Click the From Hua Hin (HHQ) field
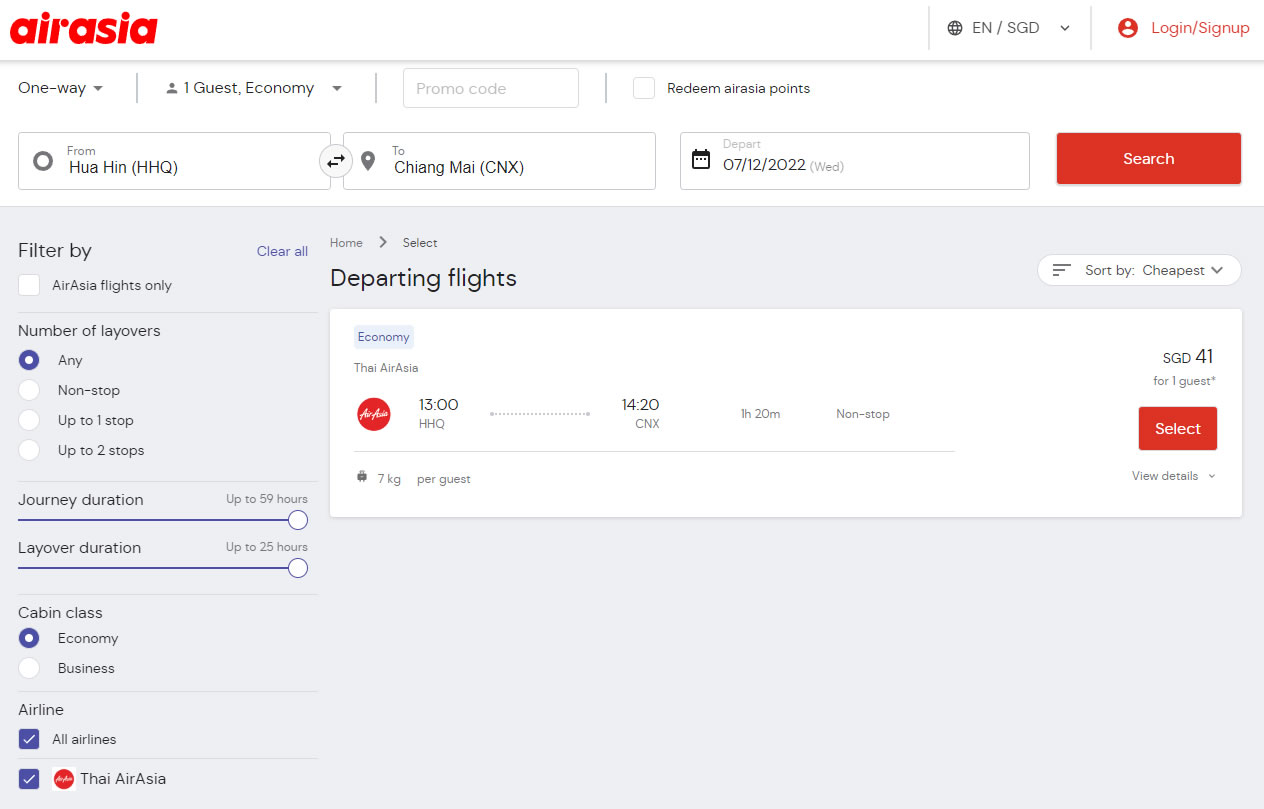The width and height of the screenshot is (1264, 809). 174,161
